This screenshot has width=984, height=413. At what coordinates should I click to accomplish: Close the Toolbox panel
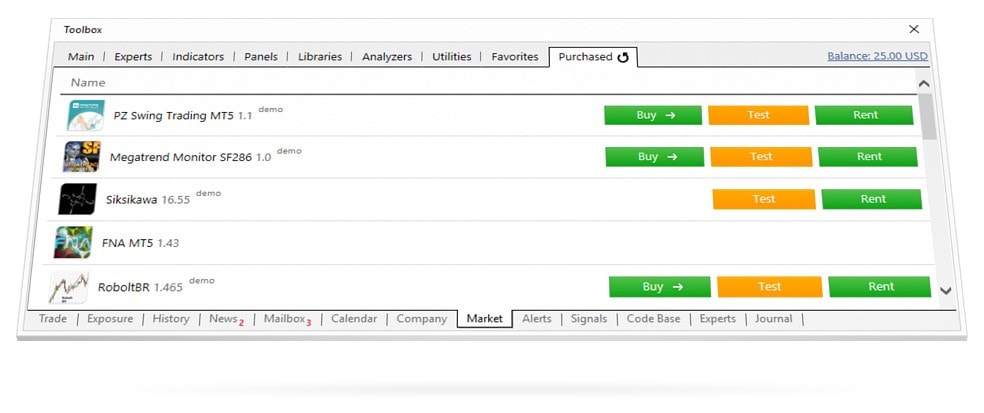pyautogui.click(x=913, y=30)
